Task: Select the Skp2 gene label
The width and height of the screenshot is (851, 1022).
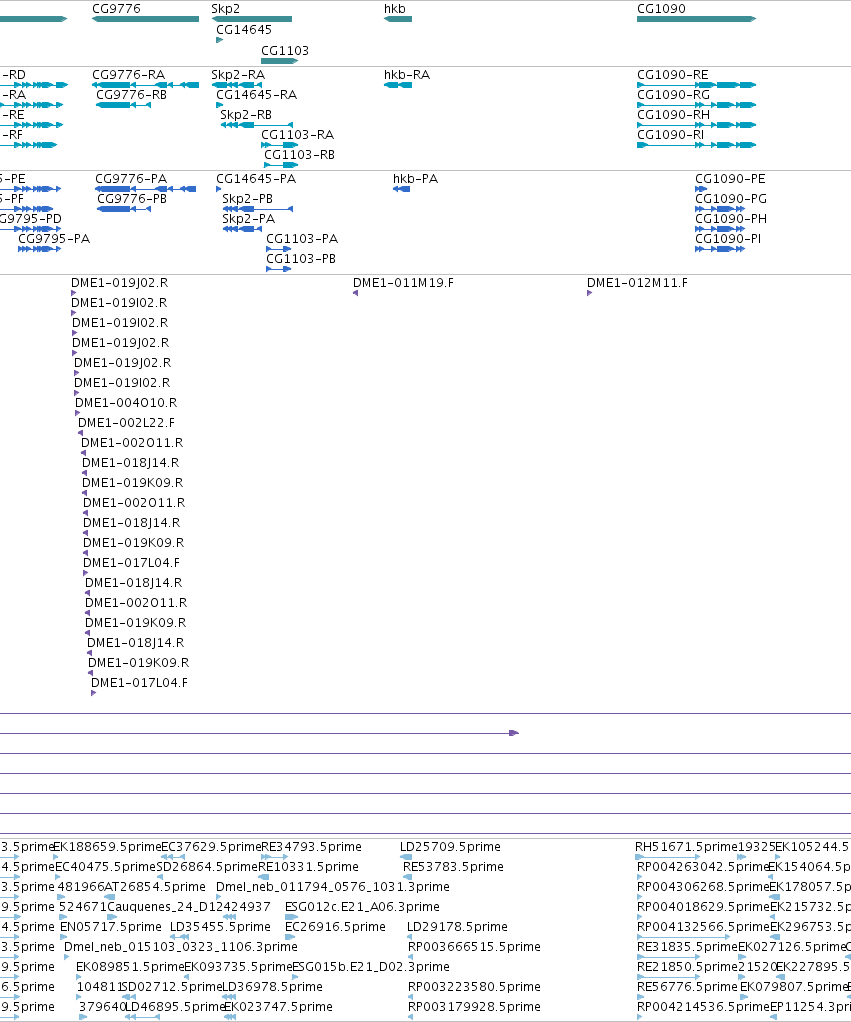Action: 225,8
